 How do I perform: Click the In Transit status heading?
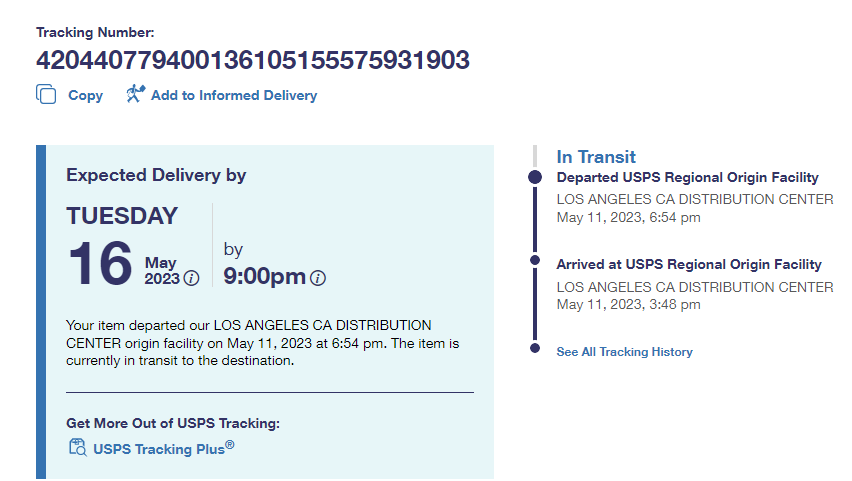click(596, 157)
